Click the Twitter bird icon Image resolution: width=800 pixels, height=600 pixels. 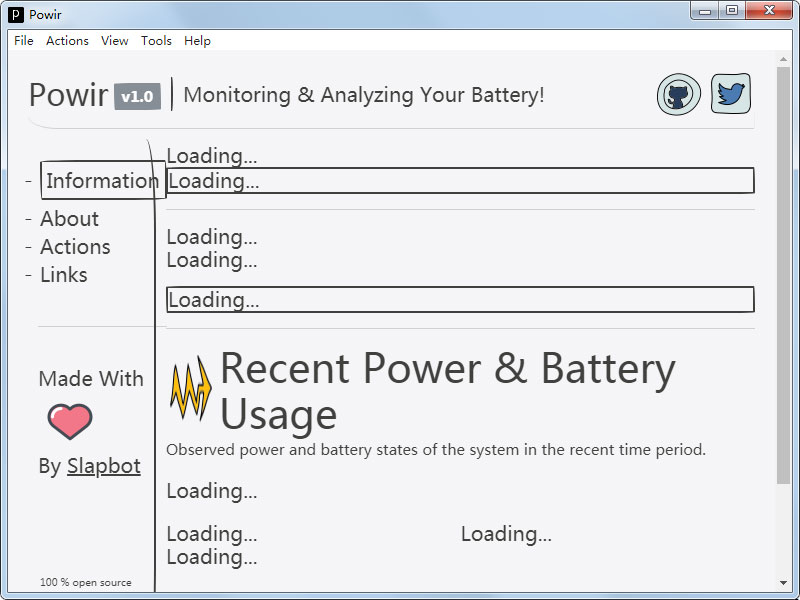[731, 94]
